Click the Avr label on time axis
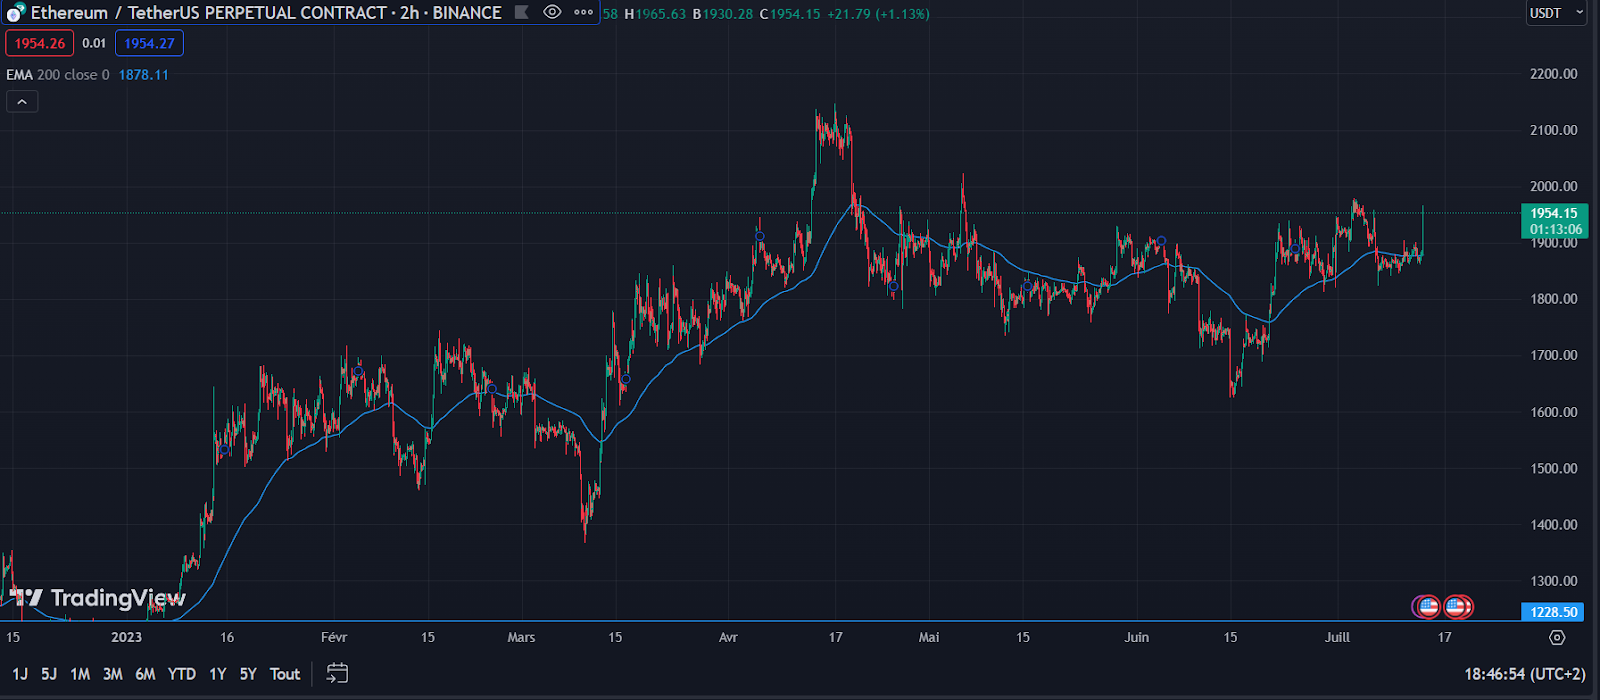 coord(728,637)
